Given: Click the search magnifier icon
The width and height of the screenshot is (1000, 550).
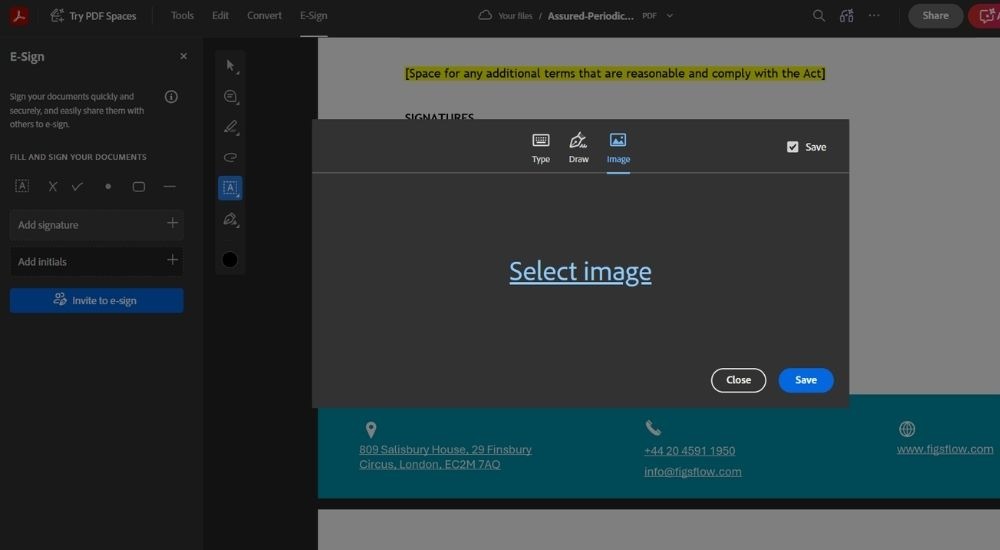Looking at the screenshot, I should tap(819, 16).
